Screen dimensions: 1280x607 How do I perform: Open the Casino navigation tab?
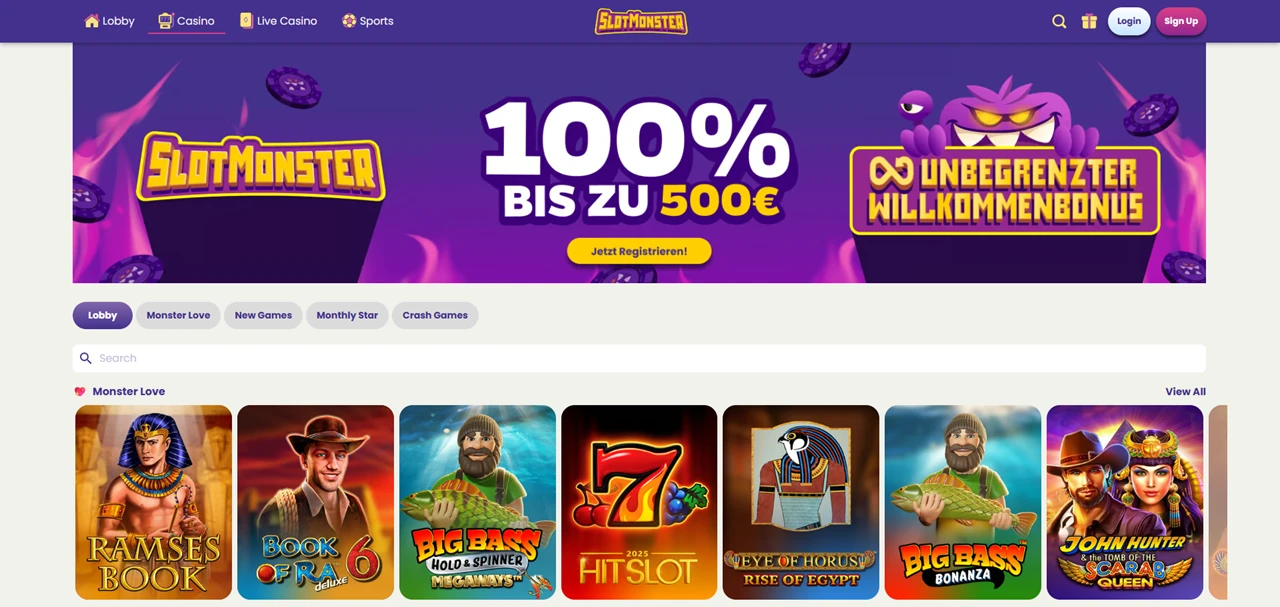(x=187, y=21)
